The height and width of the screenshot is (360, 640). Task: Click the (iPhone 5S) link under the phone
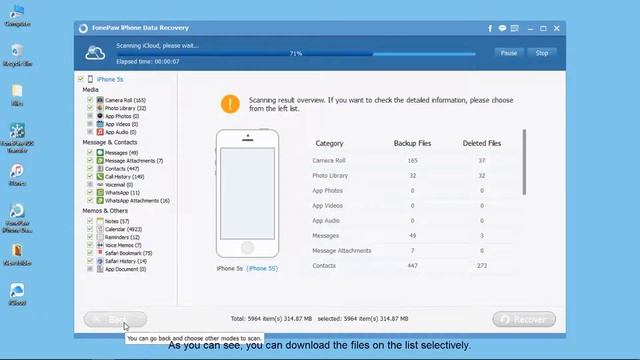pos(262,269)
